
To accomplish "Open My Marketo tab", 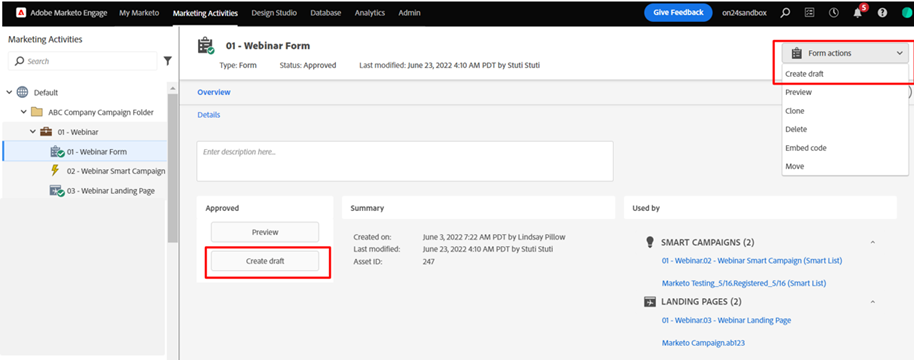I will pyautogui.click(x=139, y=13).
